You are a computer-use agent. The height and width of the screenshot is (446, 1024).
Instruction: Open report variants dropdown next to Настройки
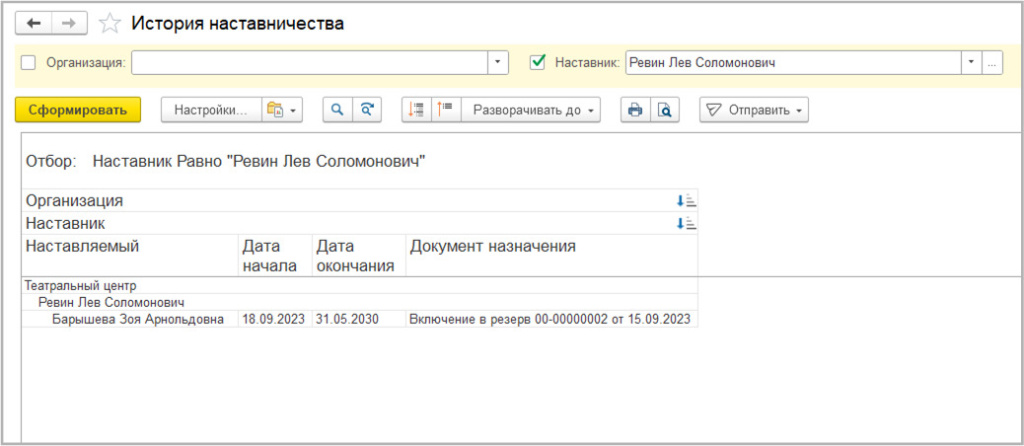point(282,110)
